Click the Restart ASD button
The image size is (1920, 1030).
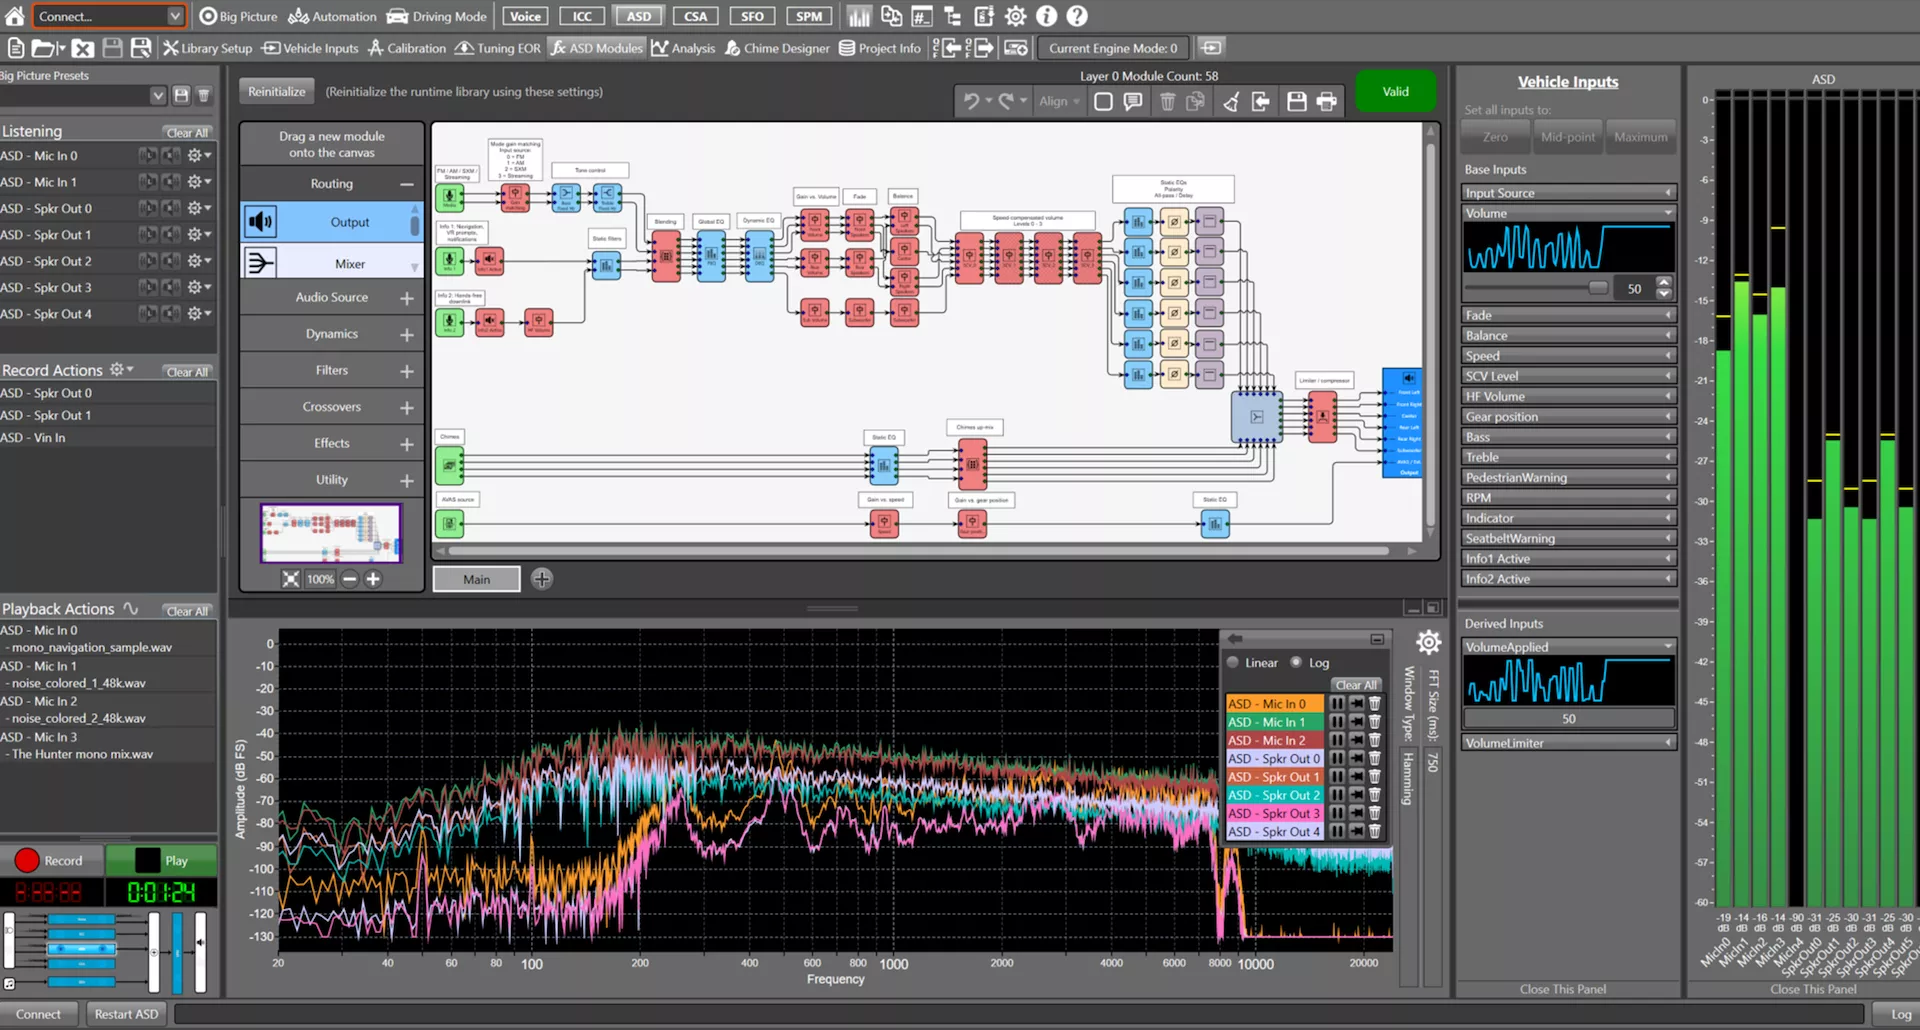(x=125, y=1013)
